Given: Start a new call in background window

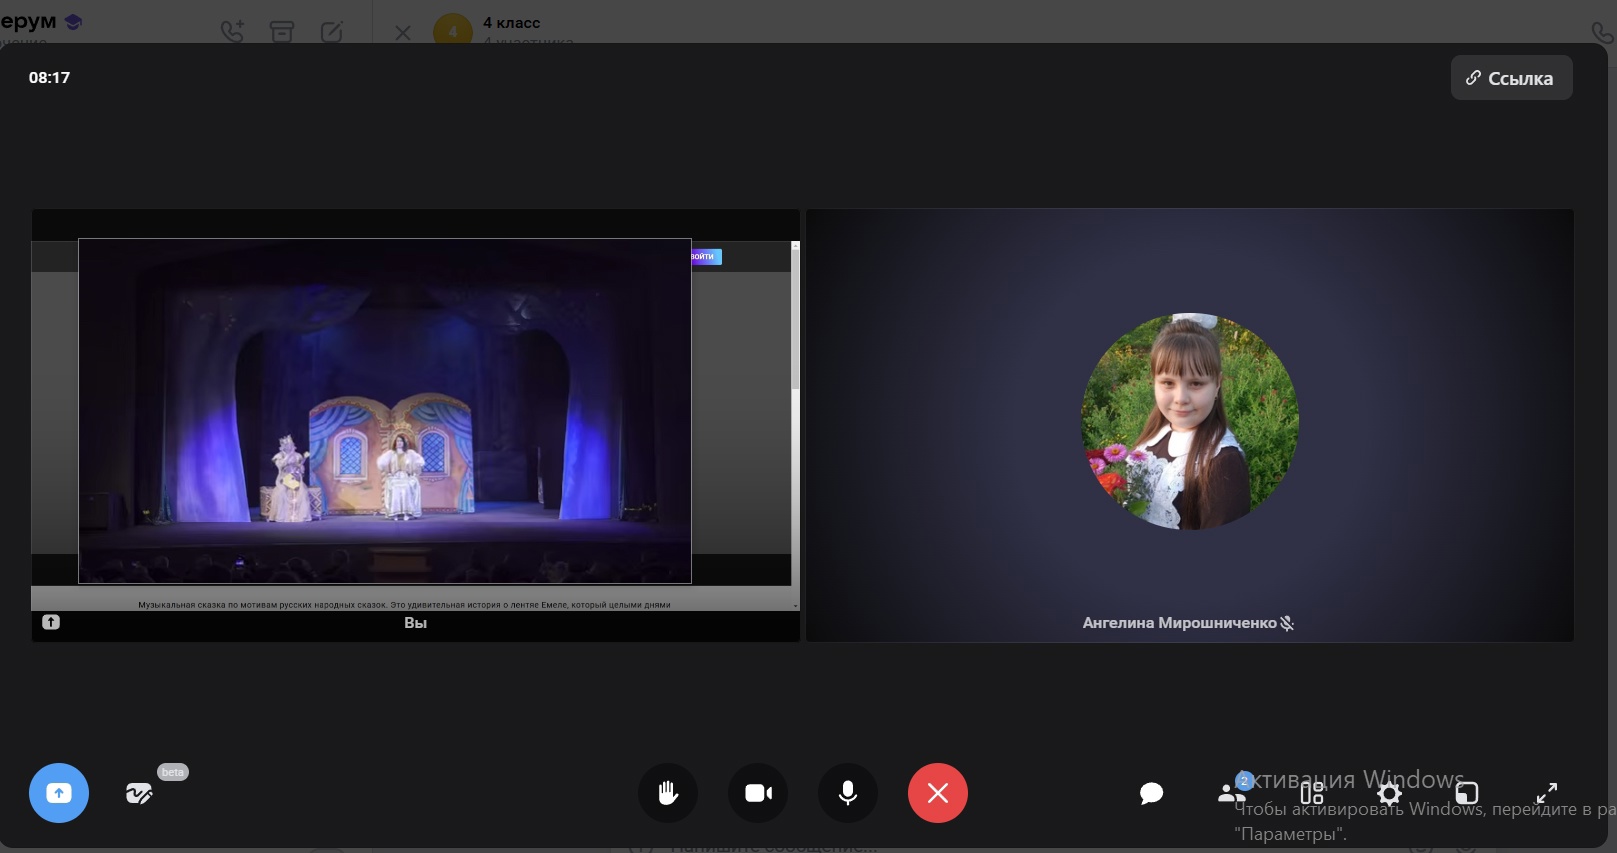Looking at the screenshot, I should (x=232, y=32).
